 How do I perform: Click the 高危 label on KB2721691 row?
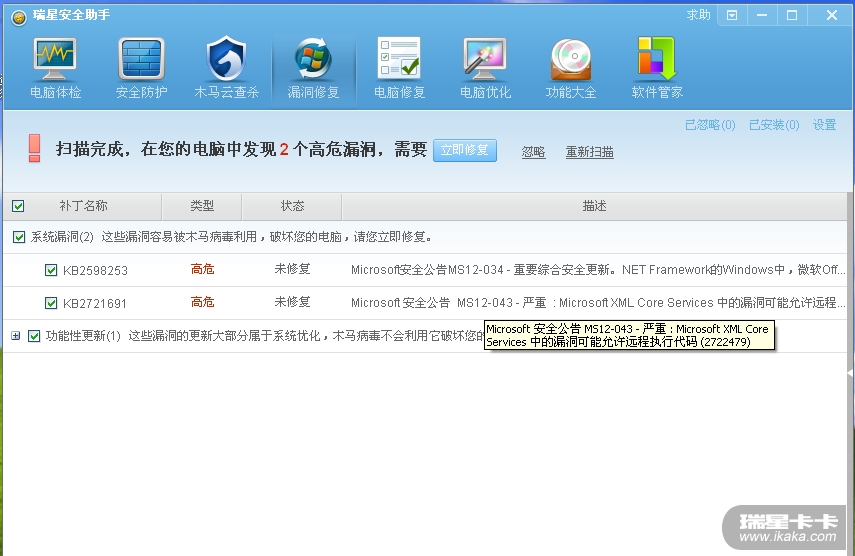202,302
